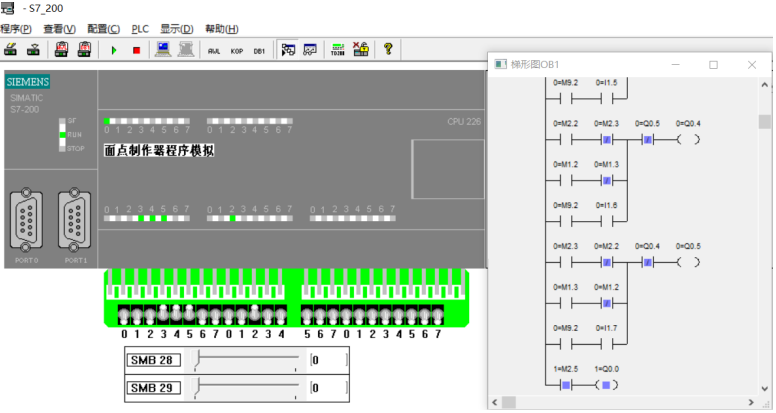Click the SMB 28 label button
The height and width of the screenshot is (413, 776).
153,360
